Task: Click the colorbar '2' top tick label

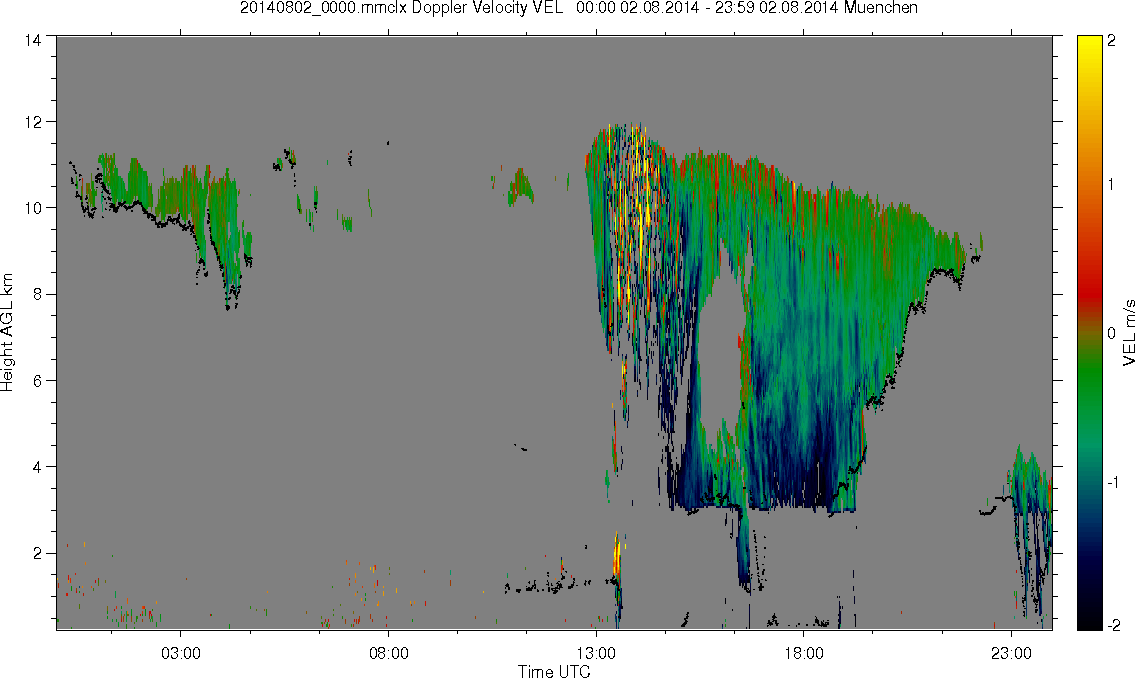Action: [1112, 41]
